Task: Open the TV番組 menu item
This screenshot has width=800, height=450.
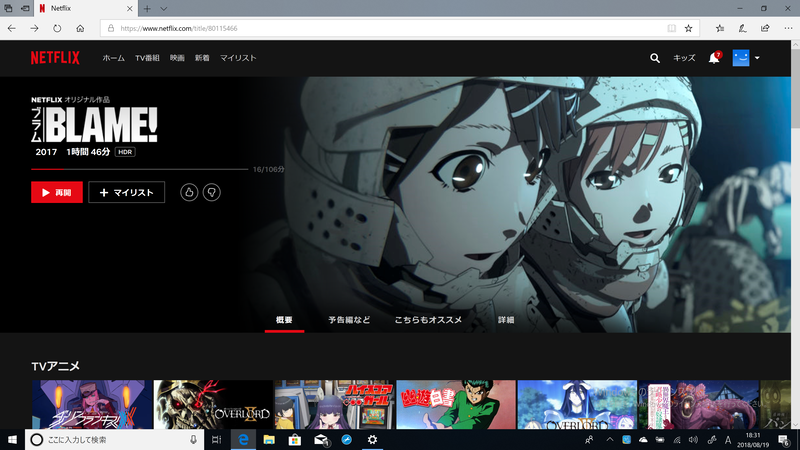Action: (x=147, y=58)
